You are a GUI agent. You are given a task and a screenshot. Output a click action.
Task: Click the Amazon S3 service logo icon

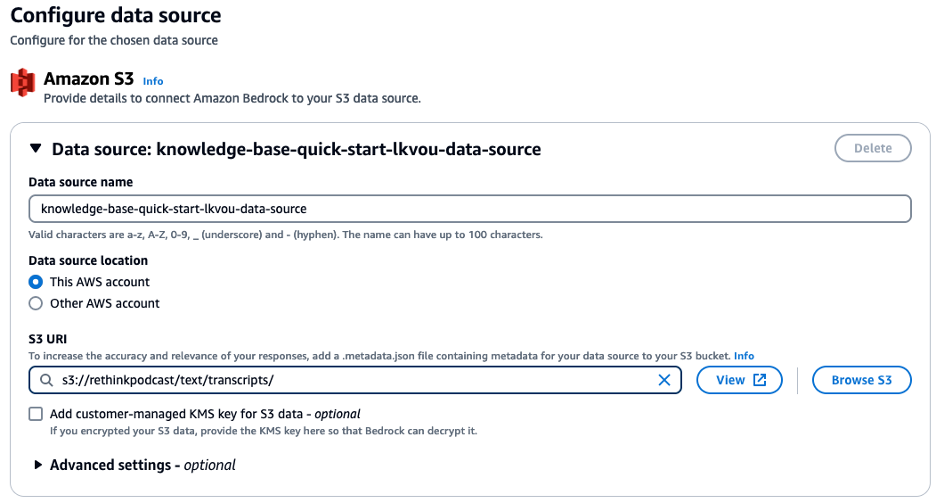tap(23, 82)
